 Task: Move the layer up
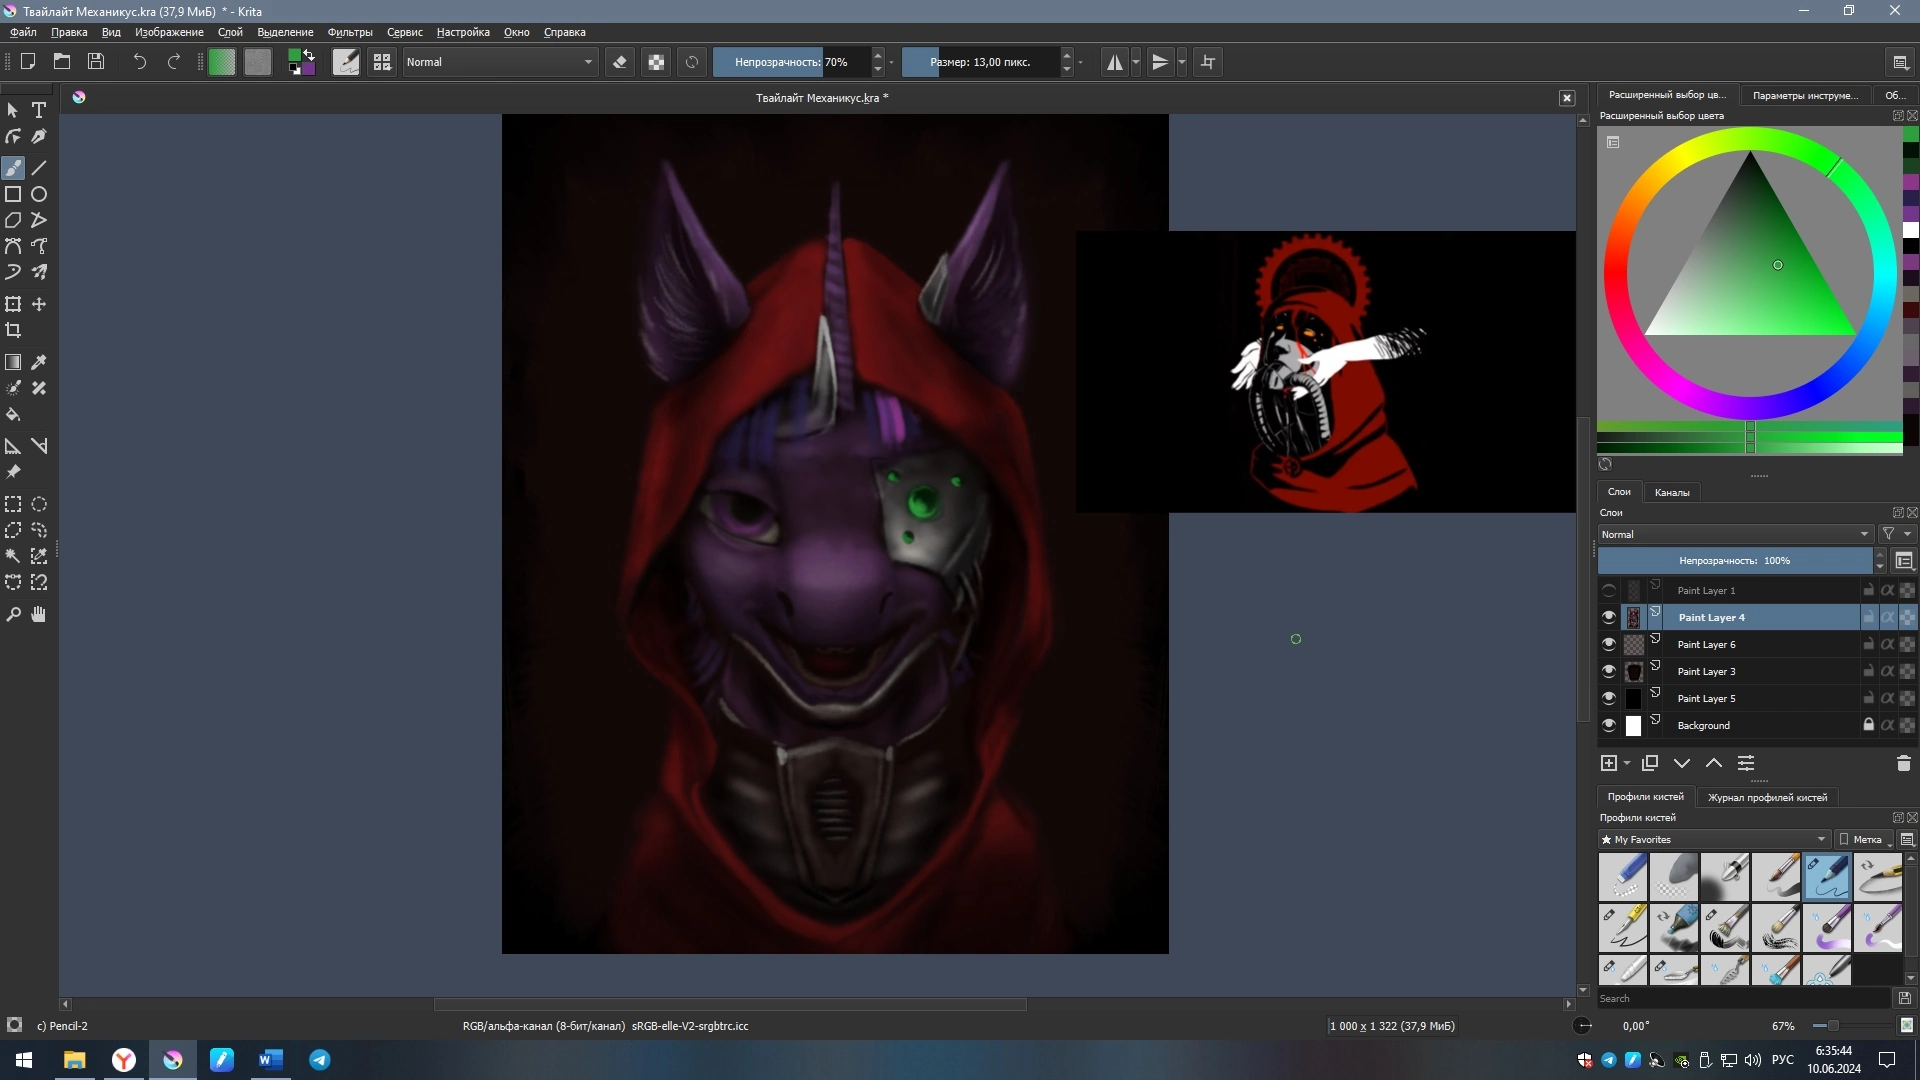click(x=1714, y=764)
